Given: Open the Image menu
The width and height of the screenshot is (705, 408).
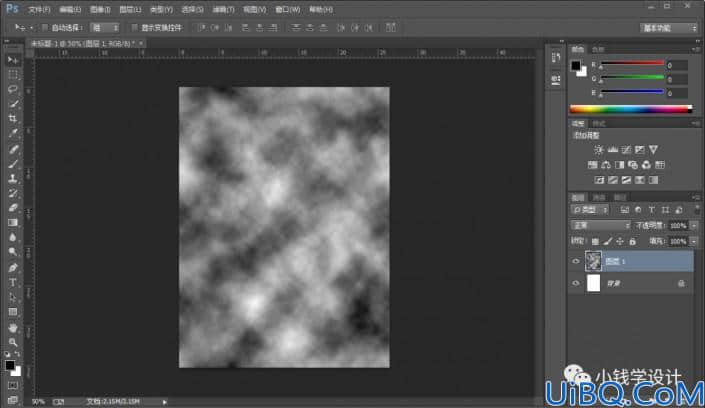Looking at the screenshot, I should [x=100, y=9].
